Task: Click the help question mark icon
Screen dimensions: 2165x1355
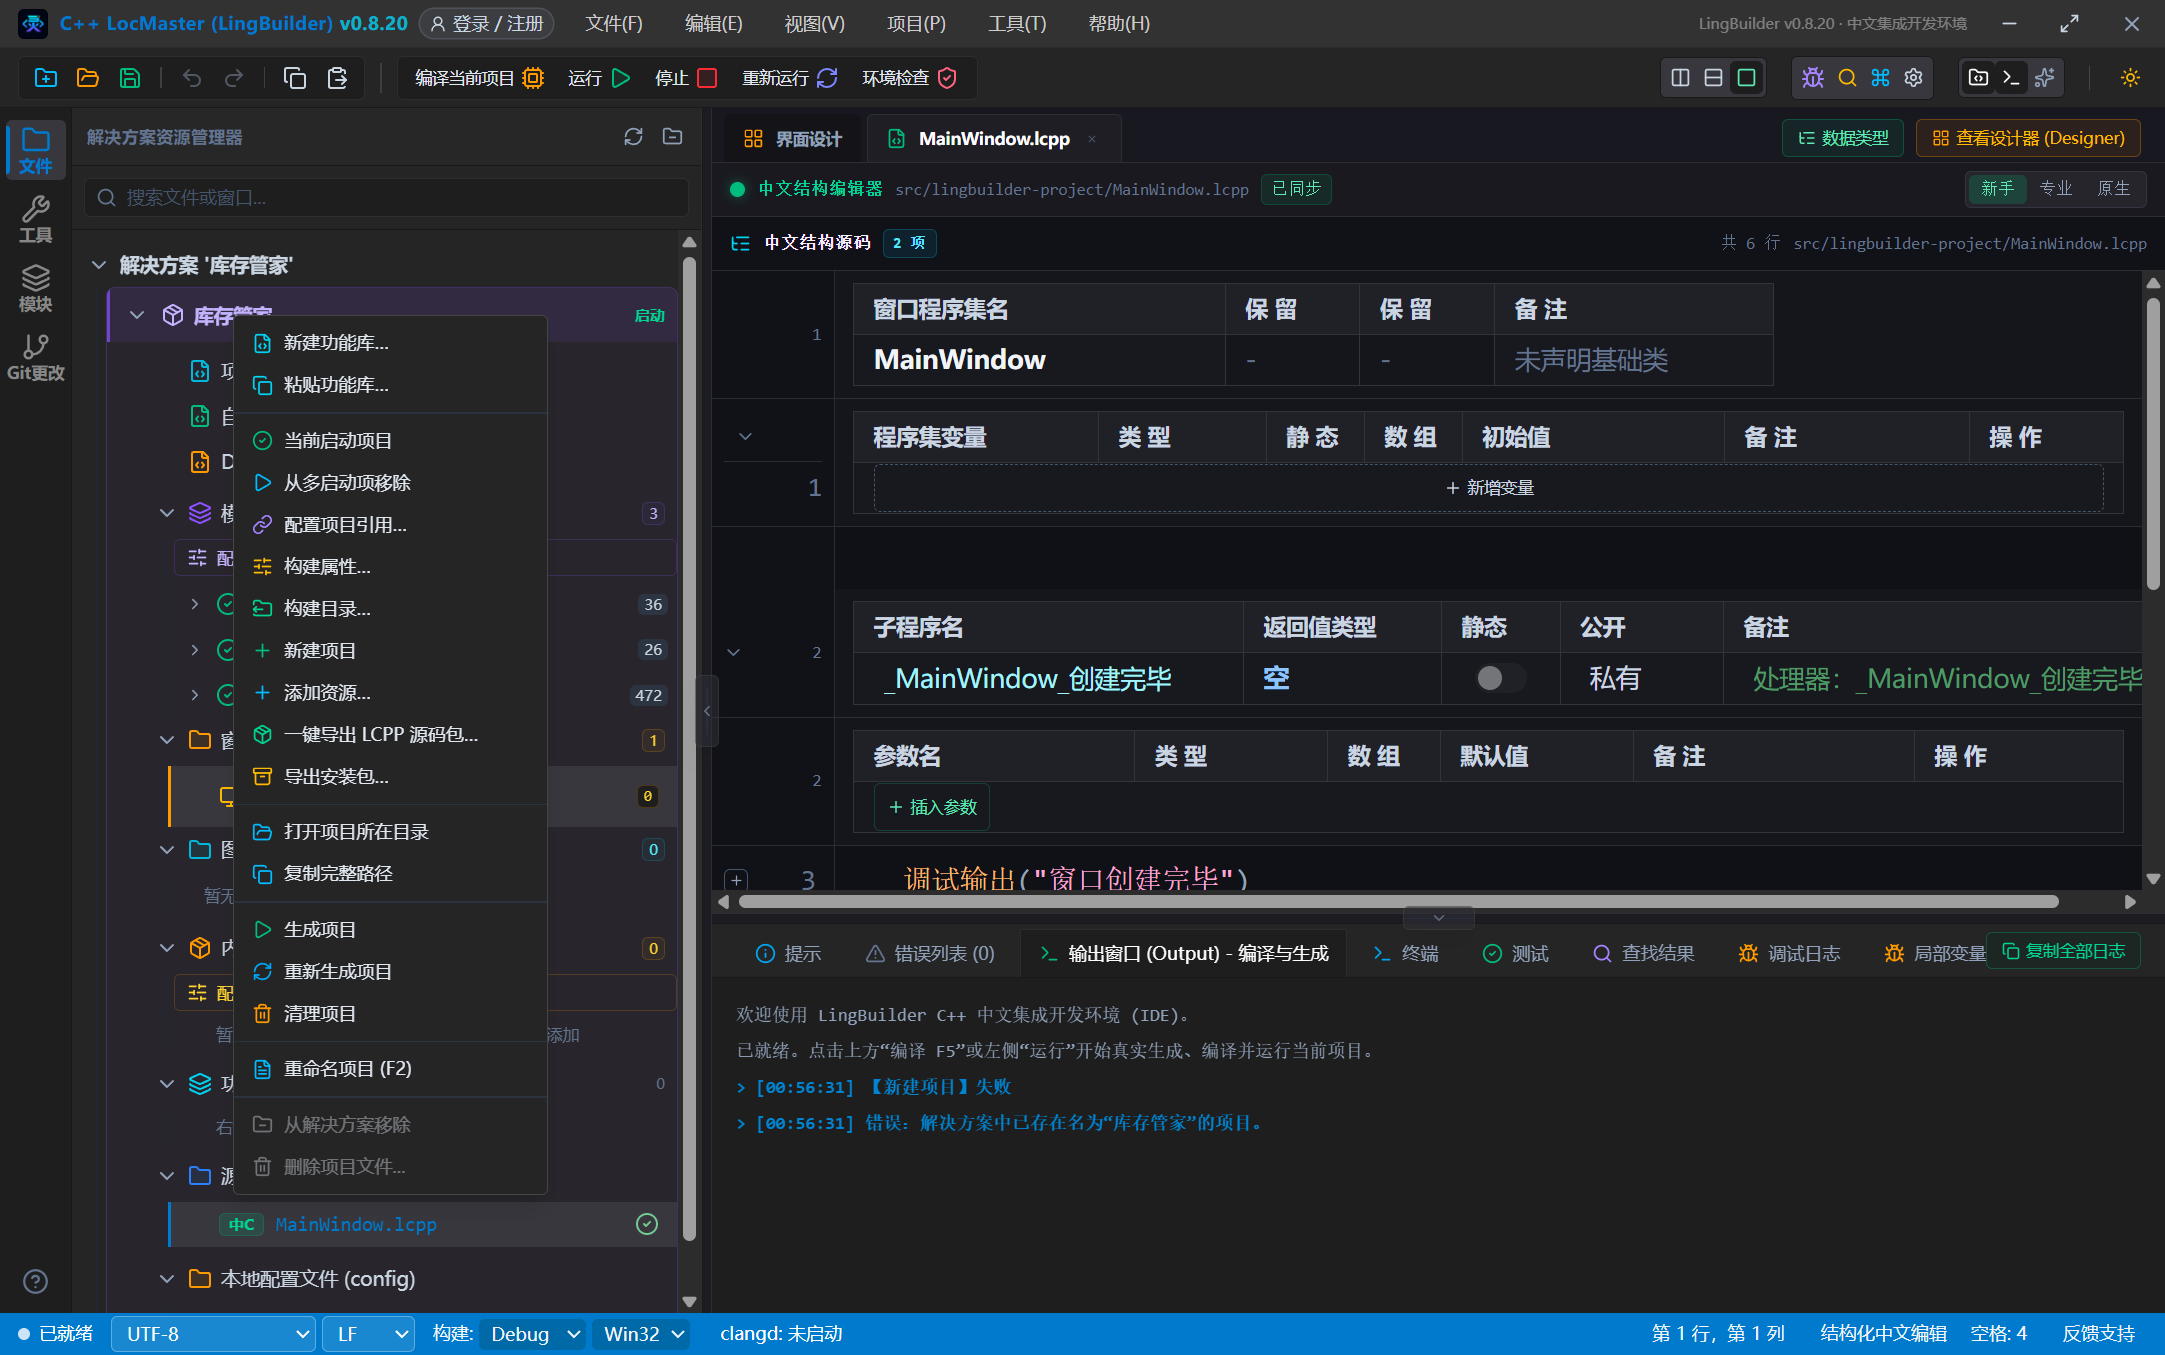Action: click(35, 1281)
